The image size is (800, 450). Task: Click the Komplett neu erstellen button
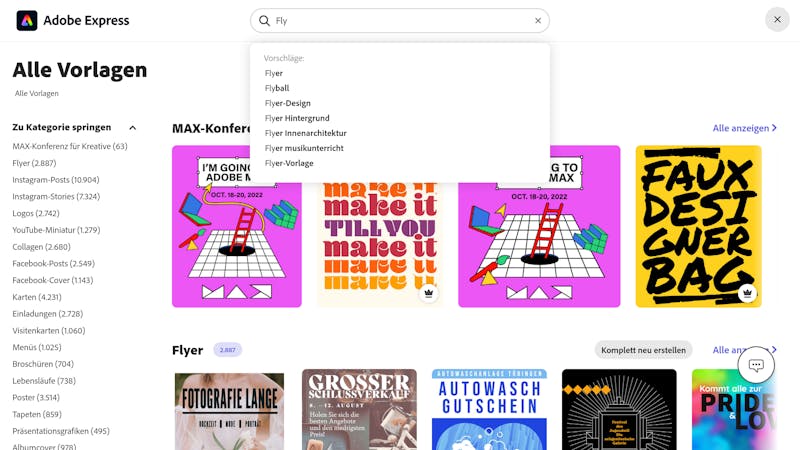(643, 350)
